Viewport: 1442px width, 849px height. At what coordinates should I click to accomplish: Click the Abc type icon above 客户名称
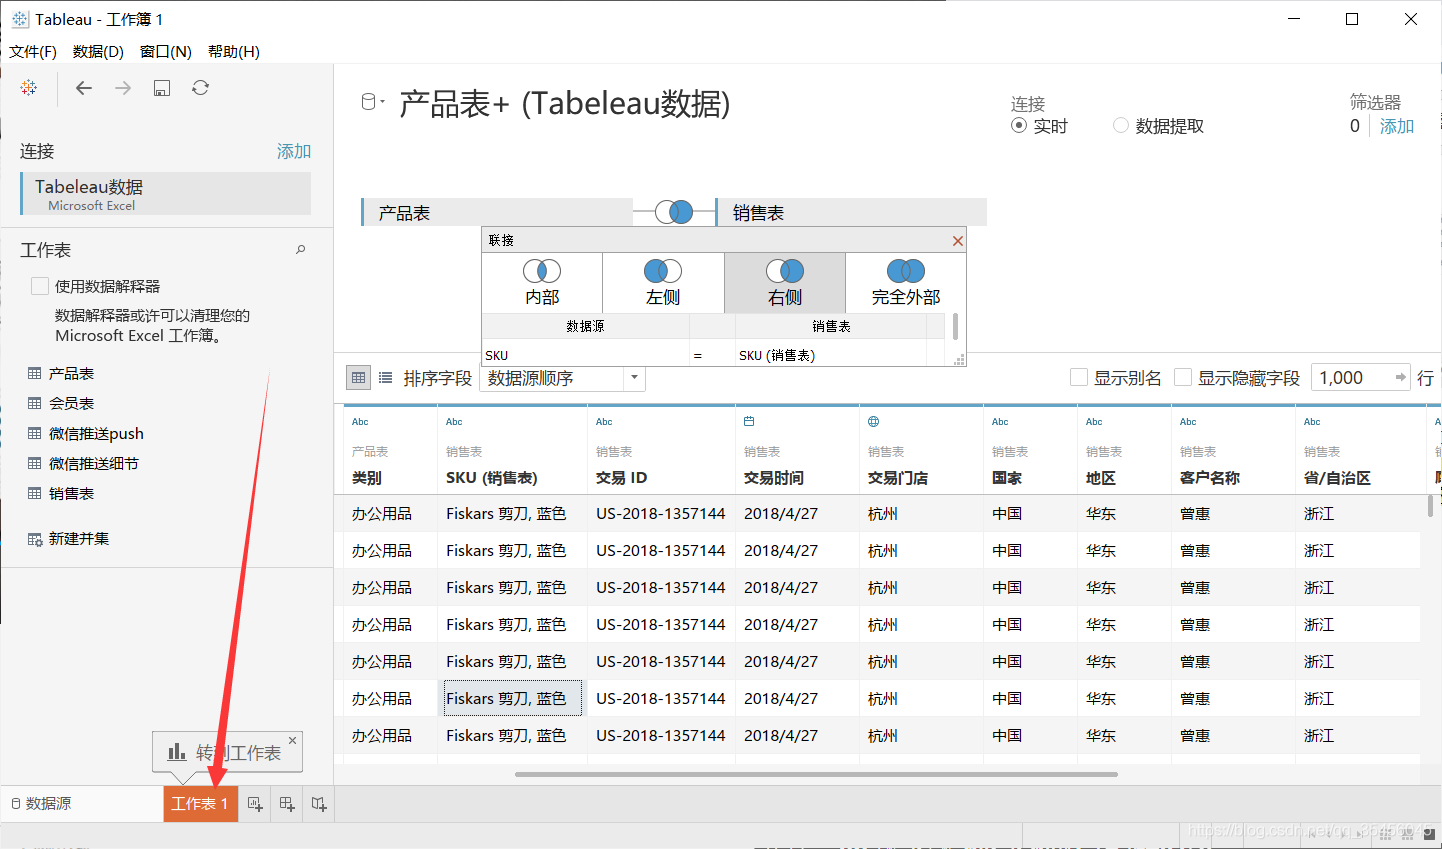click(x=1188, y=422)
